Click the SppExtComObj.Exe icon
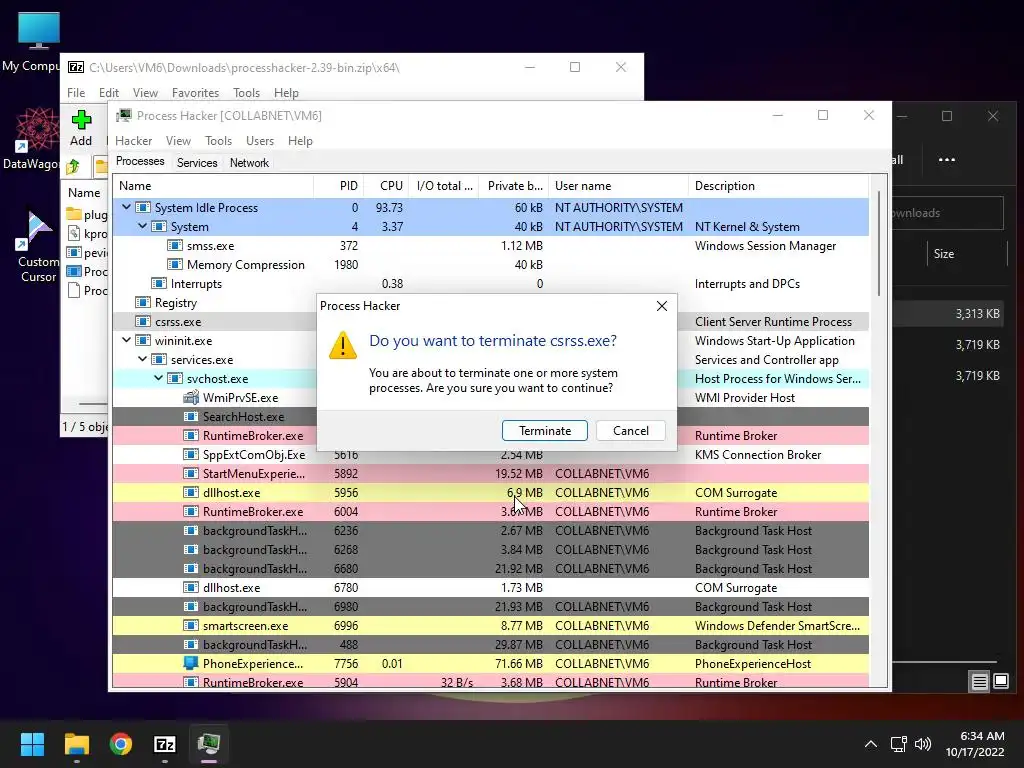This screenshot has height=768, width=1024. (x=191, y=455)
